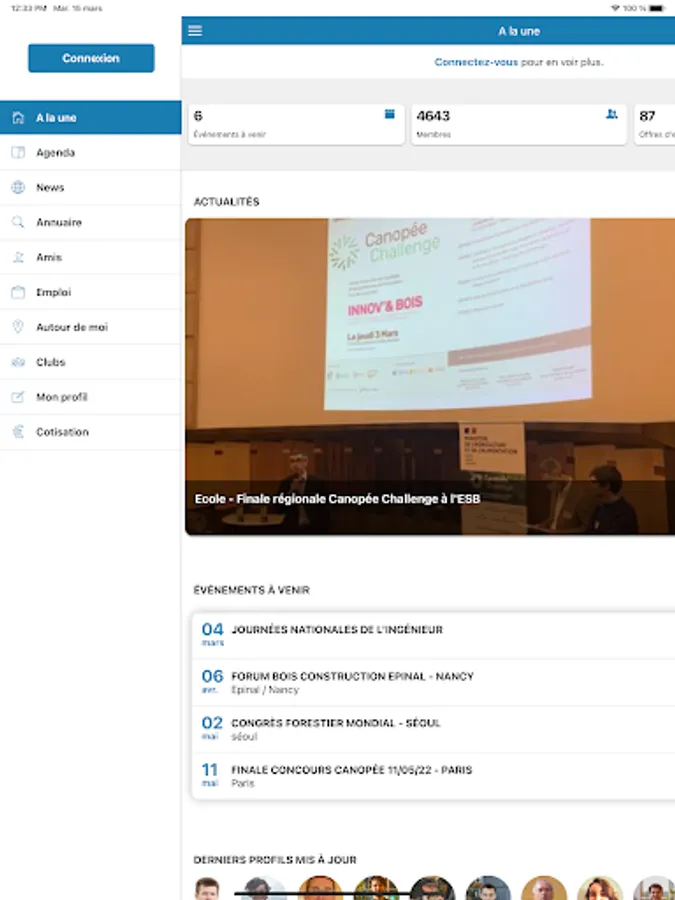675x900 pixels.
Task: Click the Amis people icon
Action: point(18,257)
